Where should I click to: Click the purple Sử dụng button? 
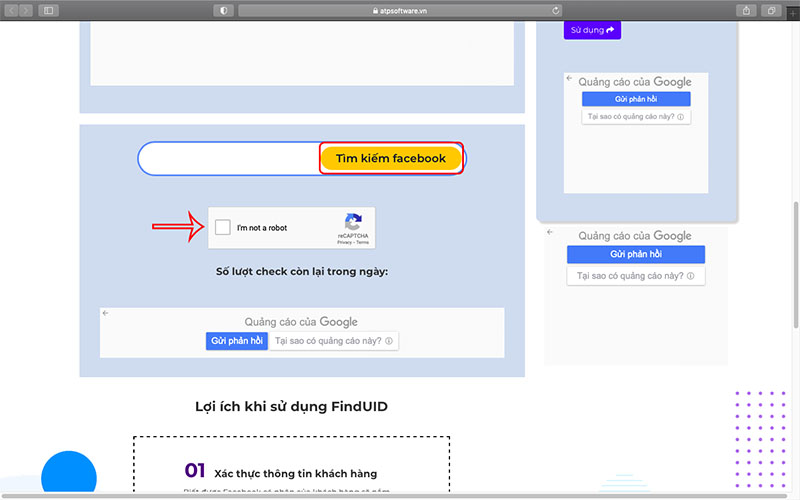click(592, 30)
